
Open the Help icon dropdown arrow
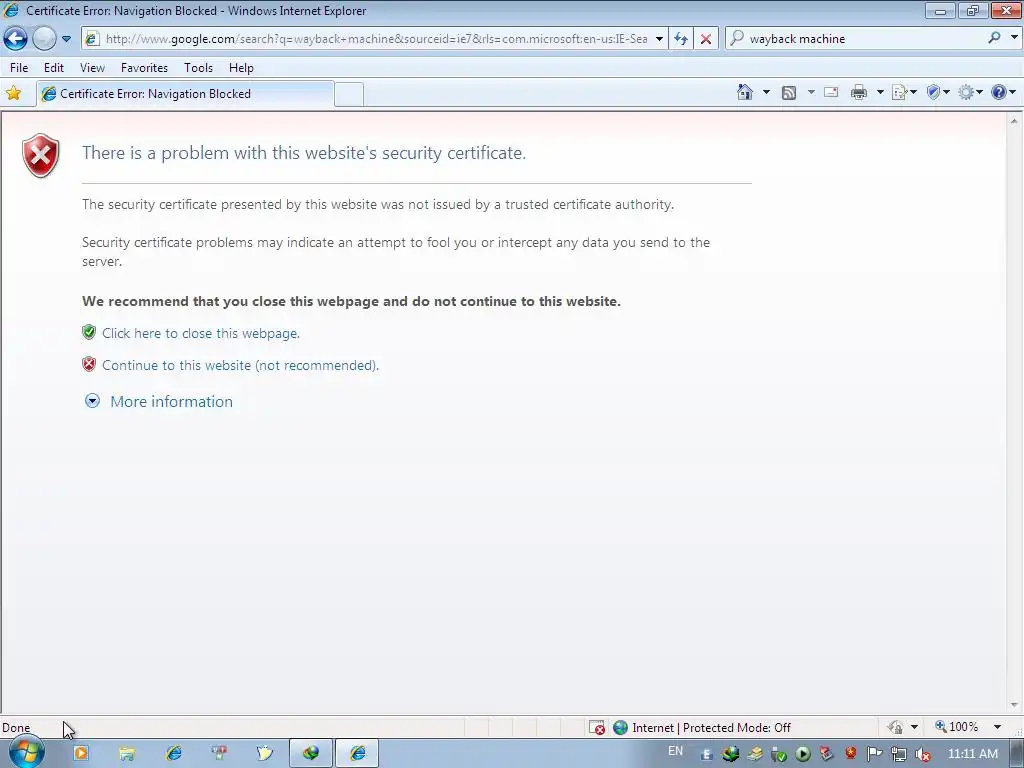coord(1013,93)
